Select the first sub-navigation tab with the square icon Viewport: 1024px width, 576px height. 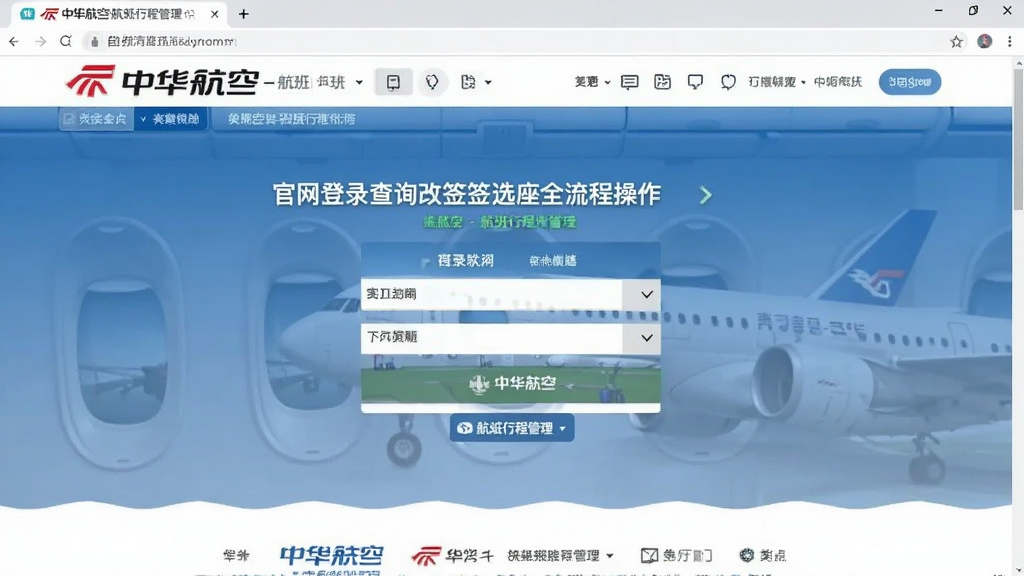96,119
